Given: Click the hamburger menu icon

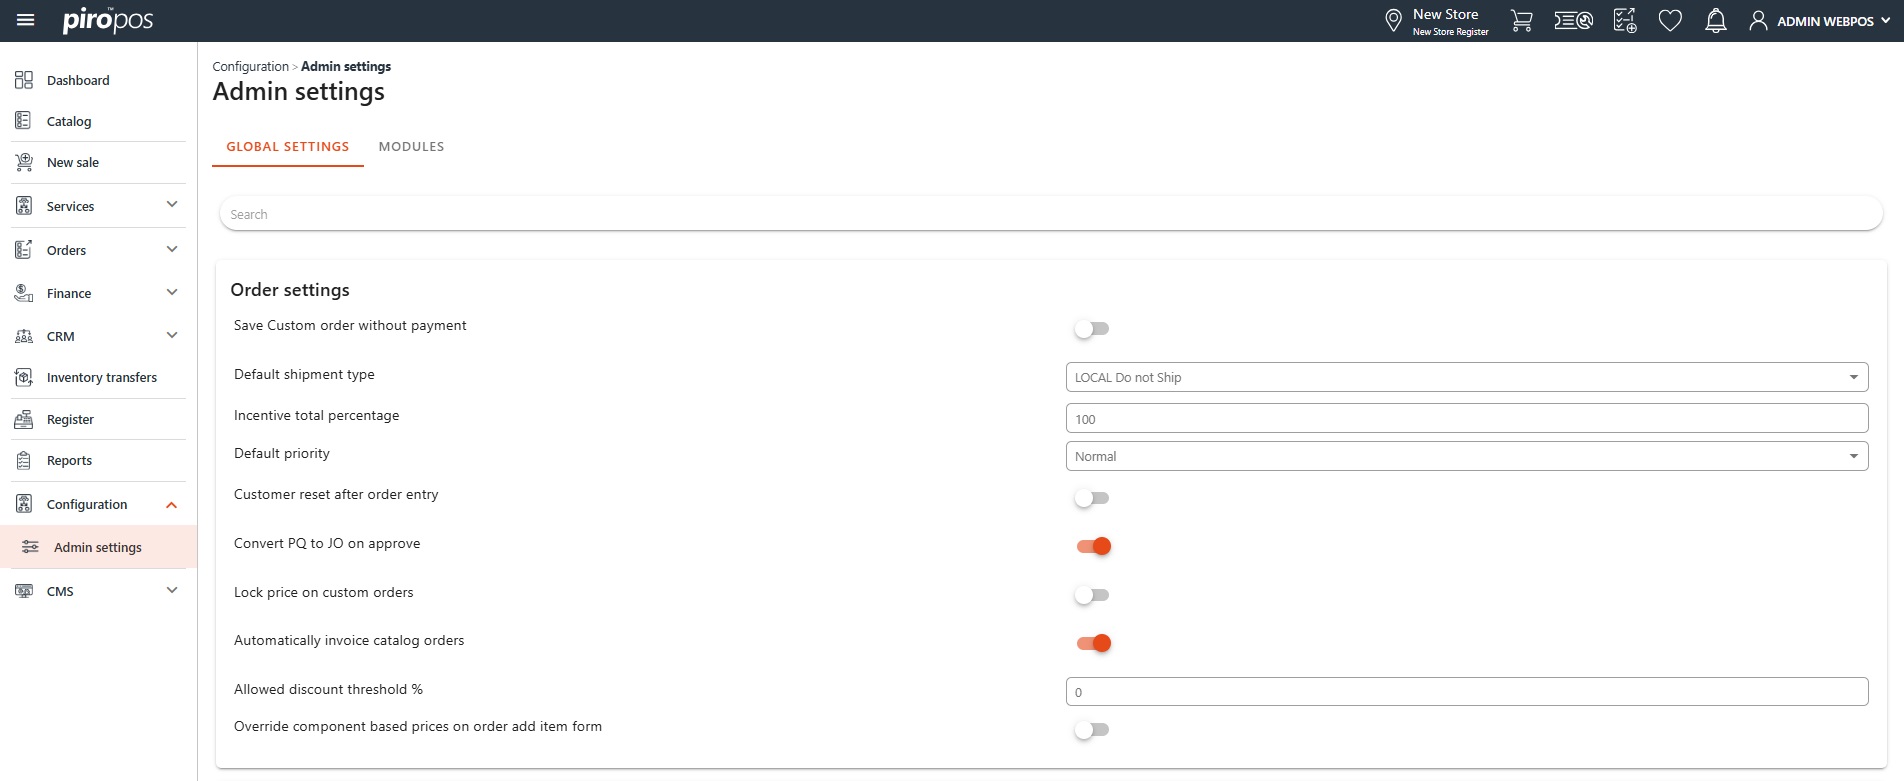Looking at the screenshot, I should point(26,20).
